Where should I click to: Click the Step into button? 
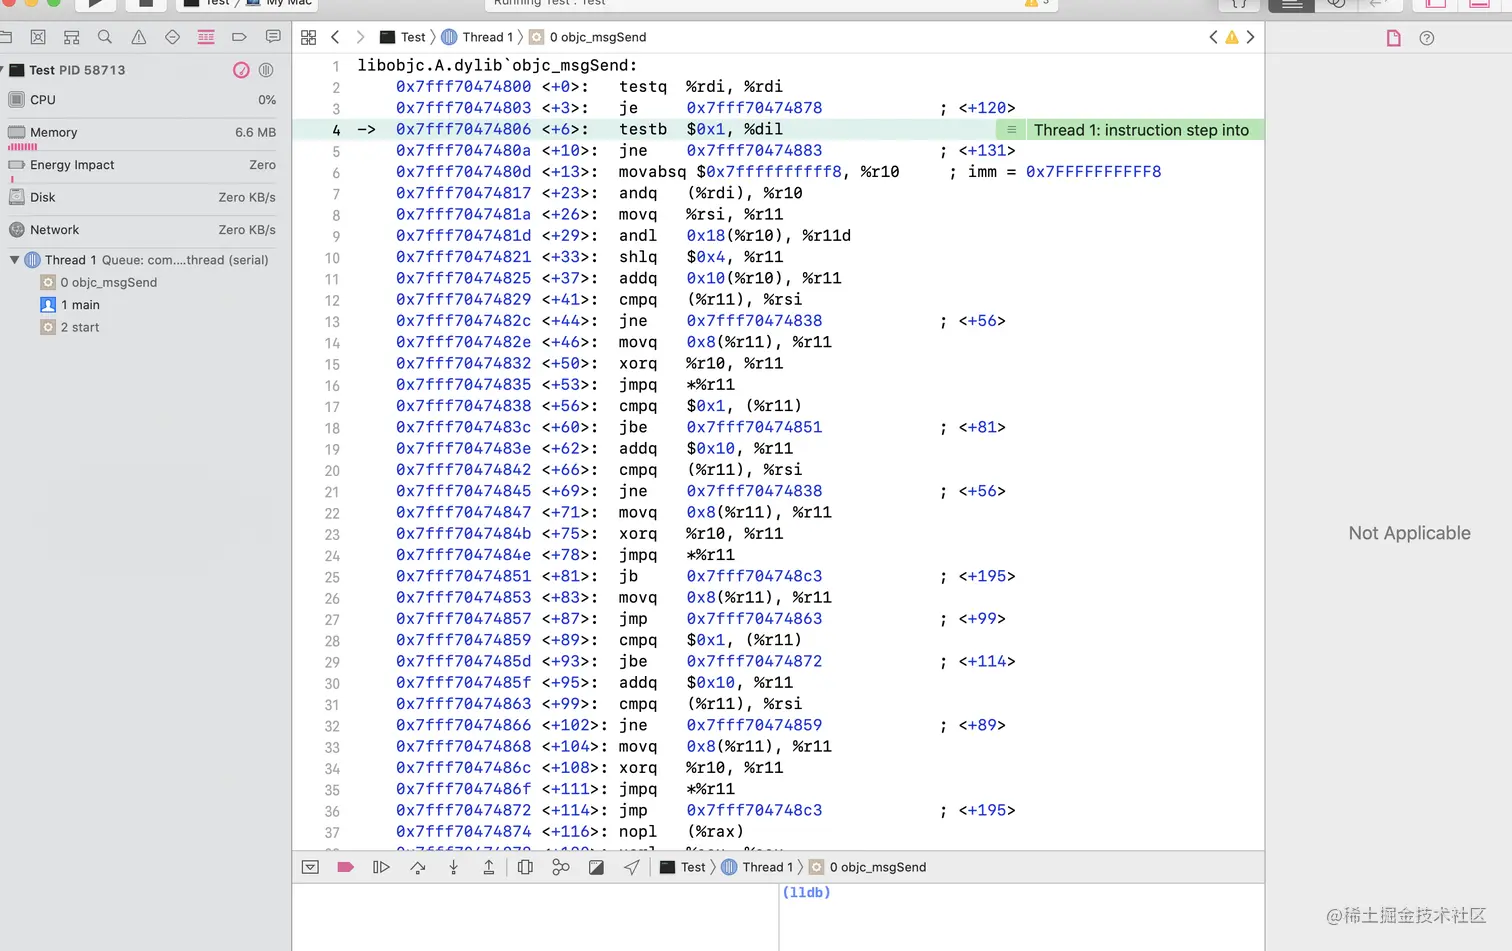click(x=453, y=867)
